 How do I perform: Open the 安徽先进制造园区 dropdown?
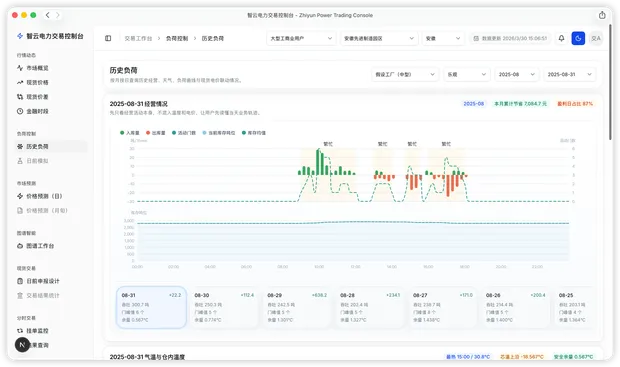coord(379,38)
